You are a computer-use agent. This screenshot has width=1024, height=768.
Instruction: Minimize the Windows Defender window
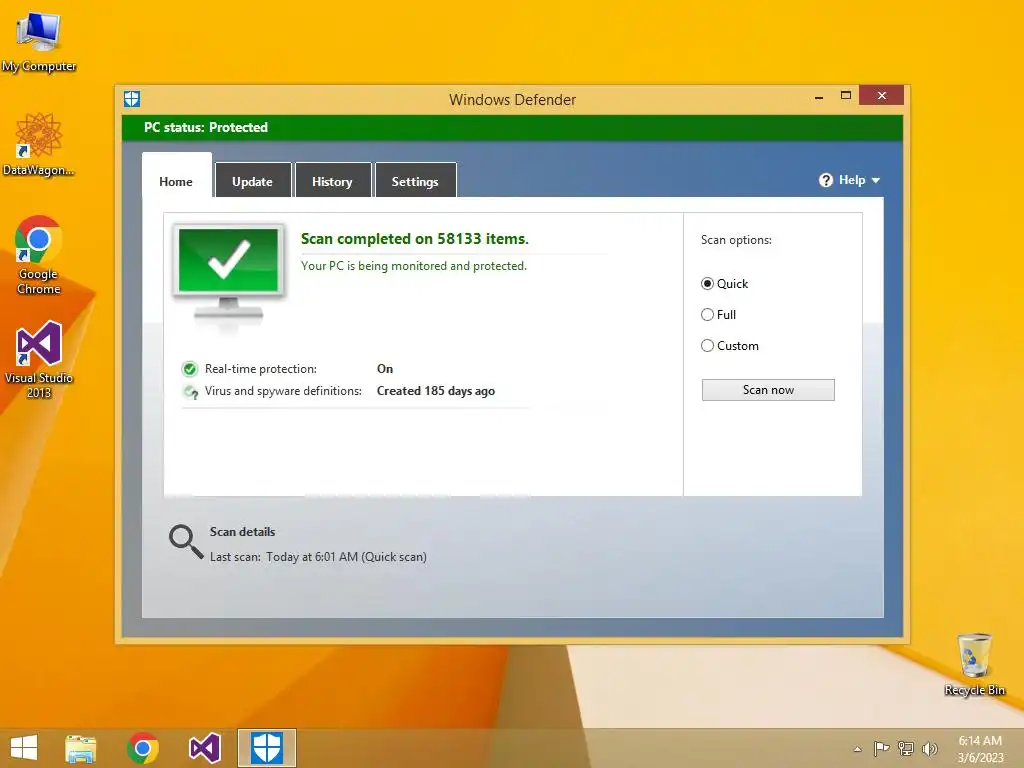(819, 97)
